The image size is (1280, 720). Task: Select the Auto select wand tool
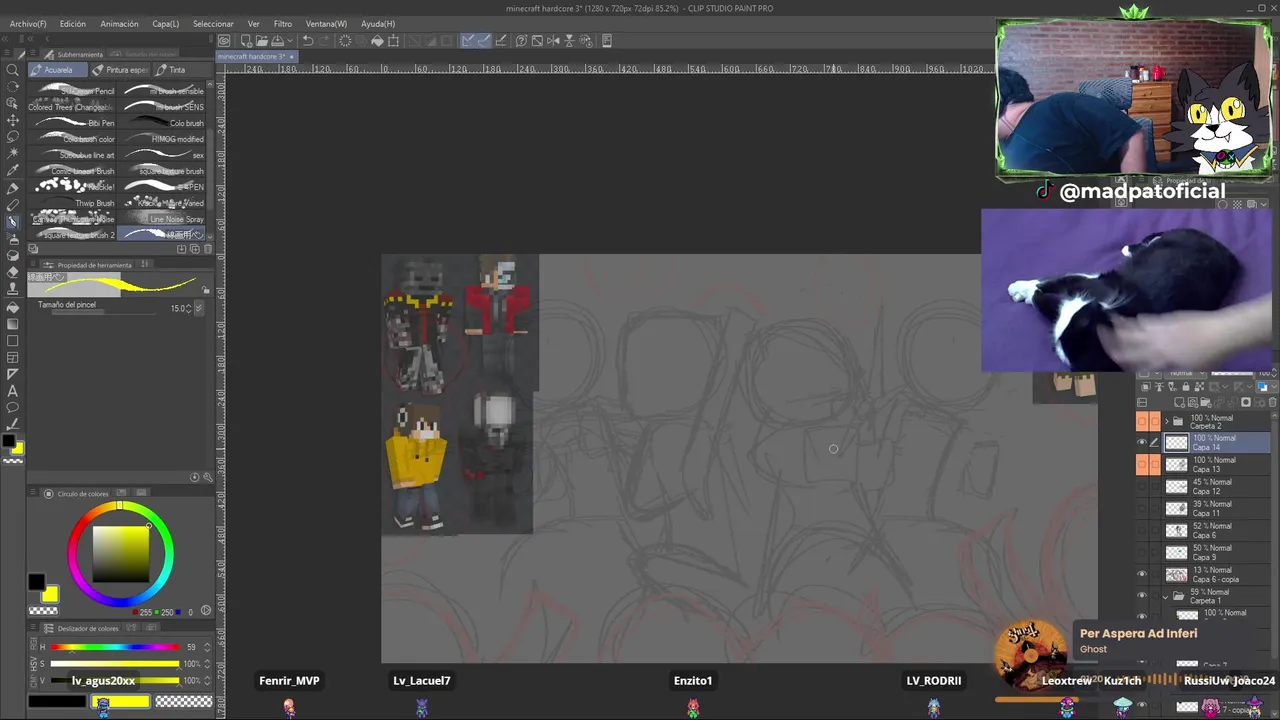click(x=13, y=153)
